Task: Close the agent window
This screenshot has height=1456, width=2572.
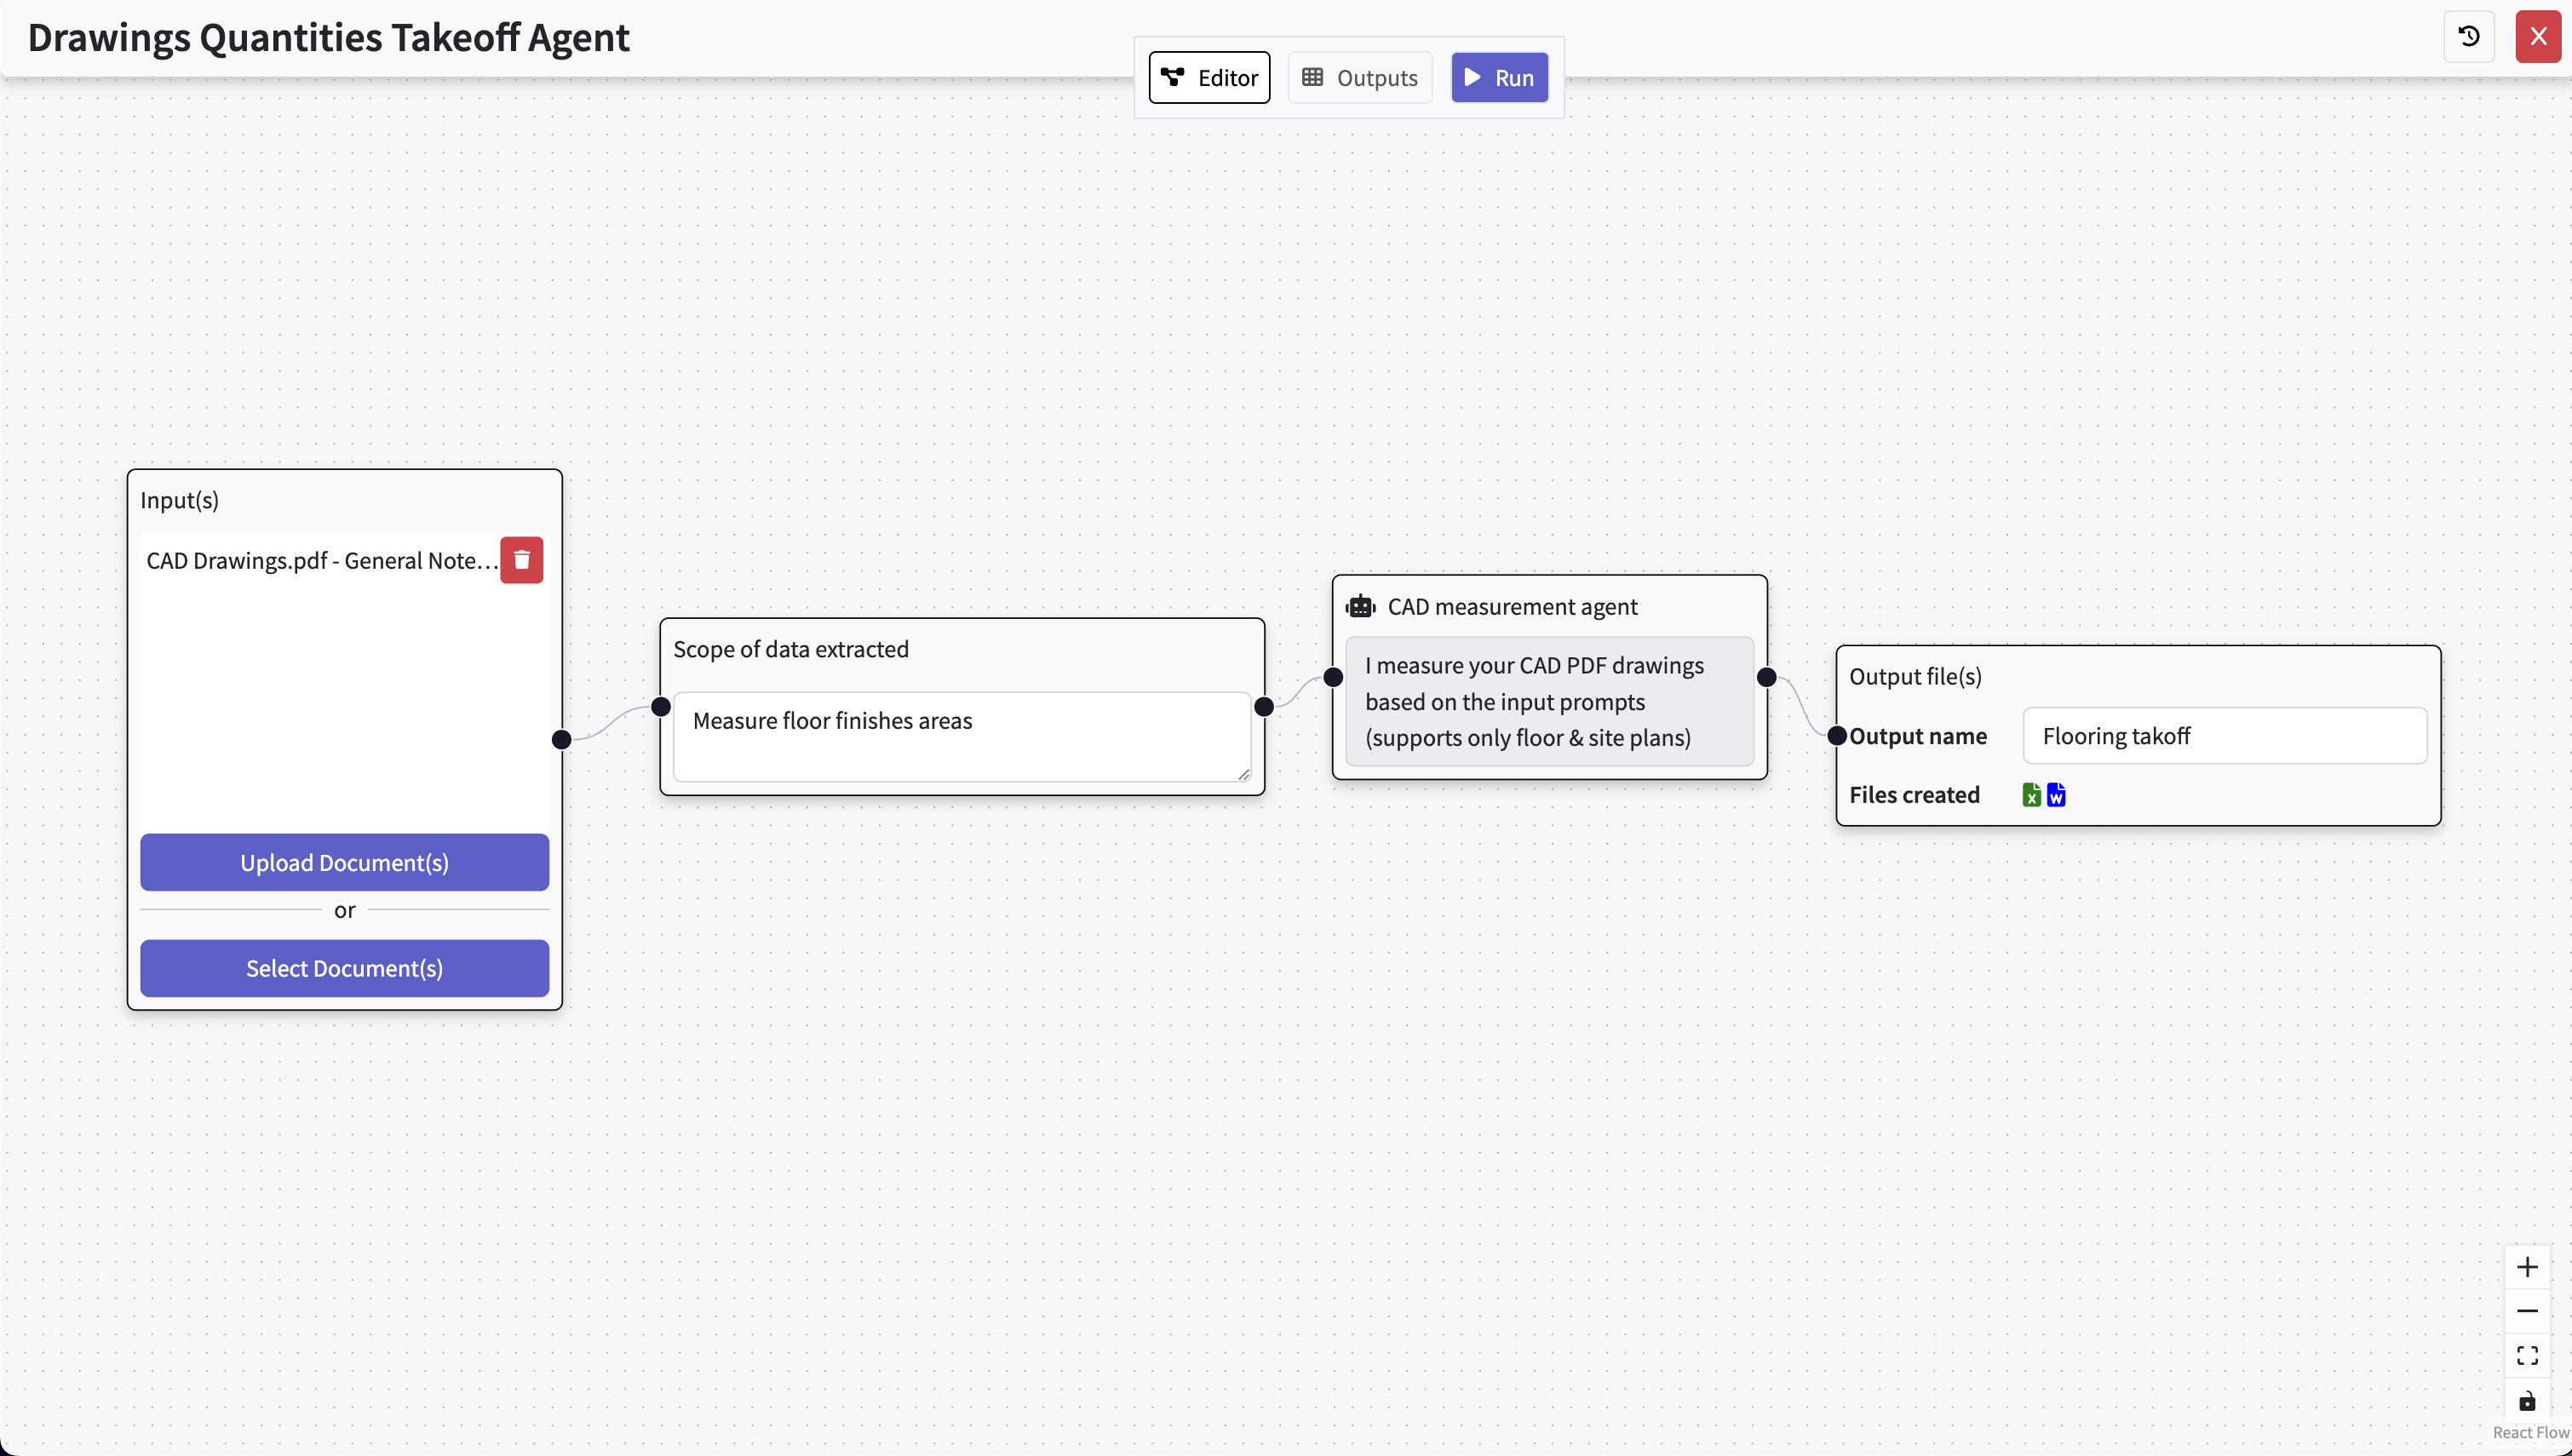Action: [x=2538, y=37]
